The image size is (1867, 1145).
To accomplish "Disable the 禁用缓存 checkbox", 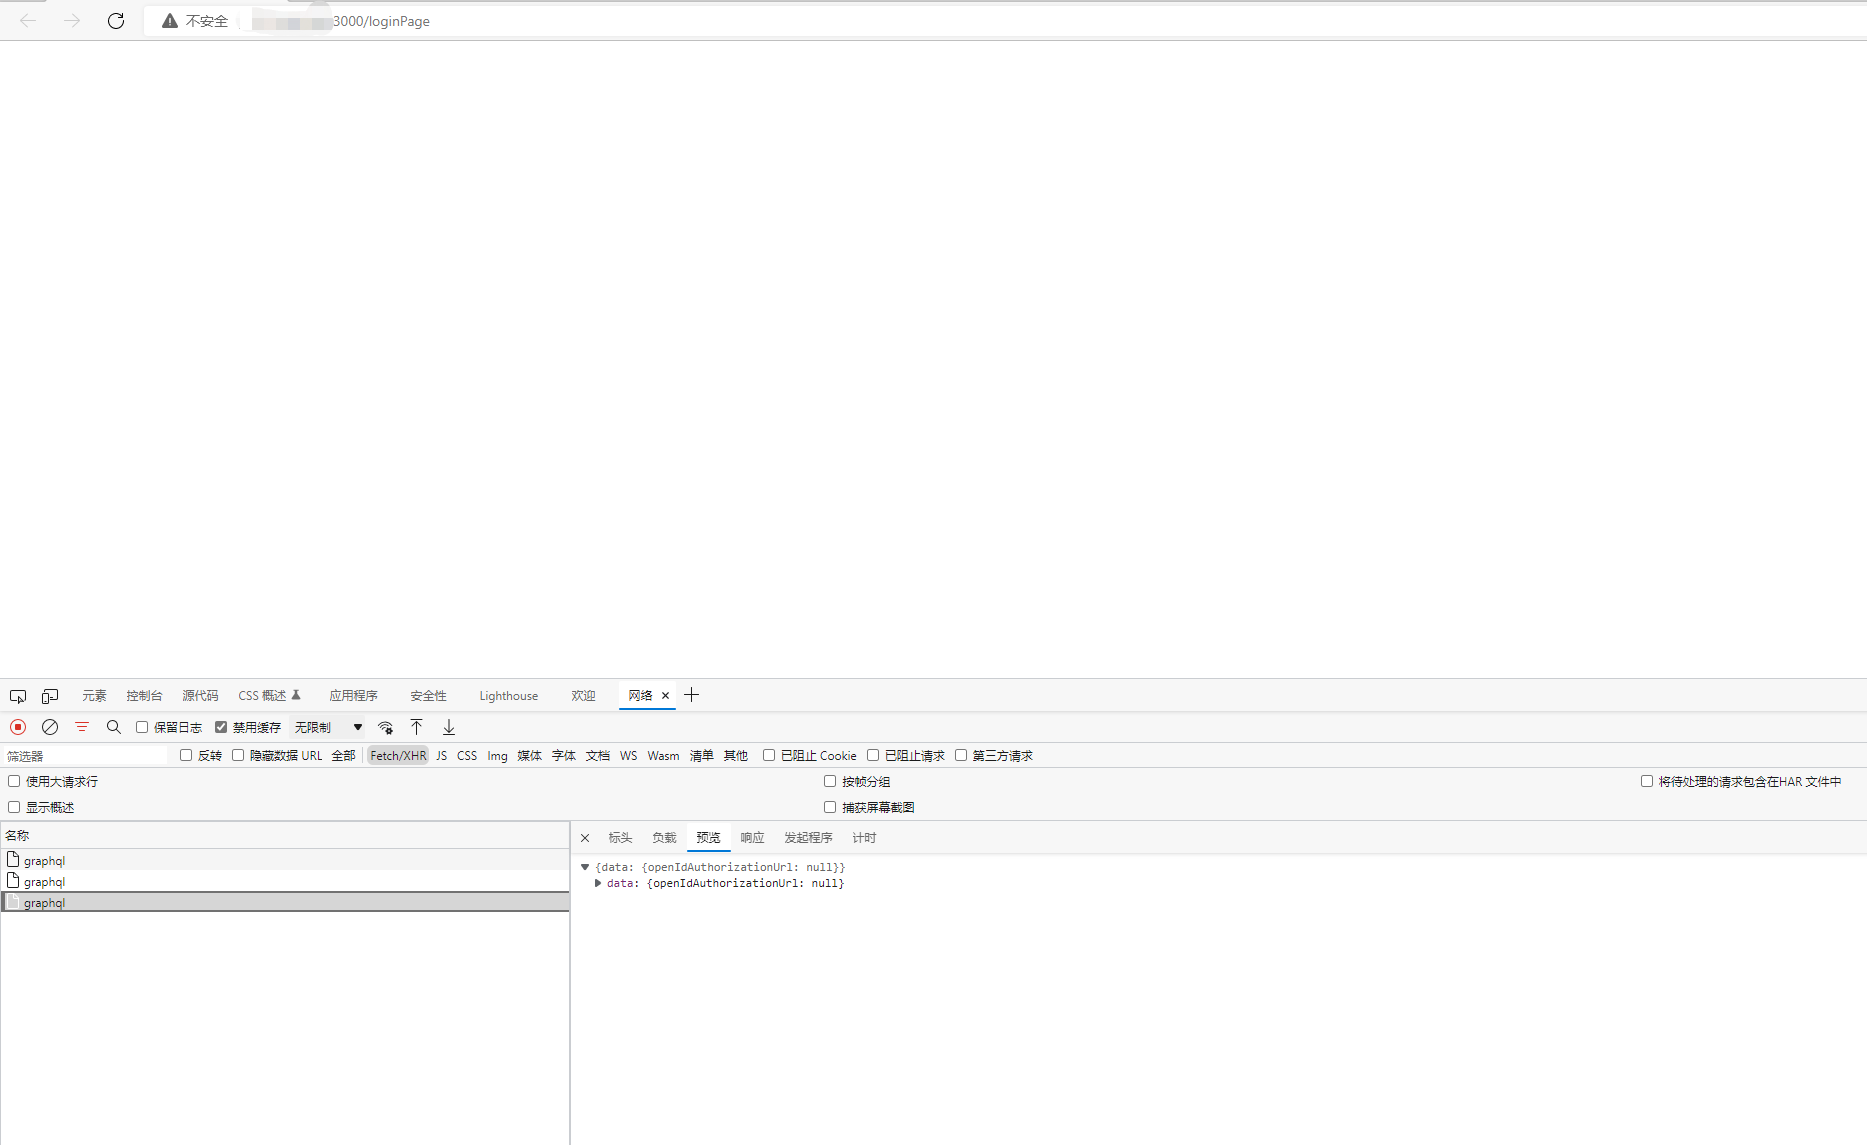I will coord(221,727).
